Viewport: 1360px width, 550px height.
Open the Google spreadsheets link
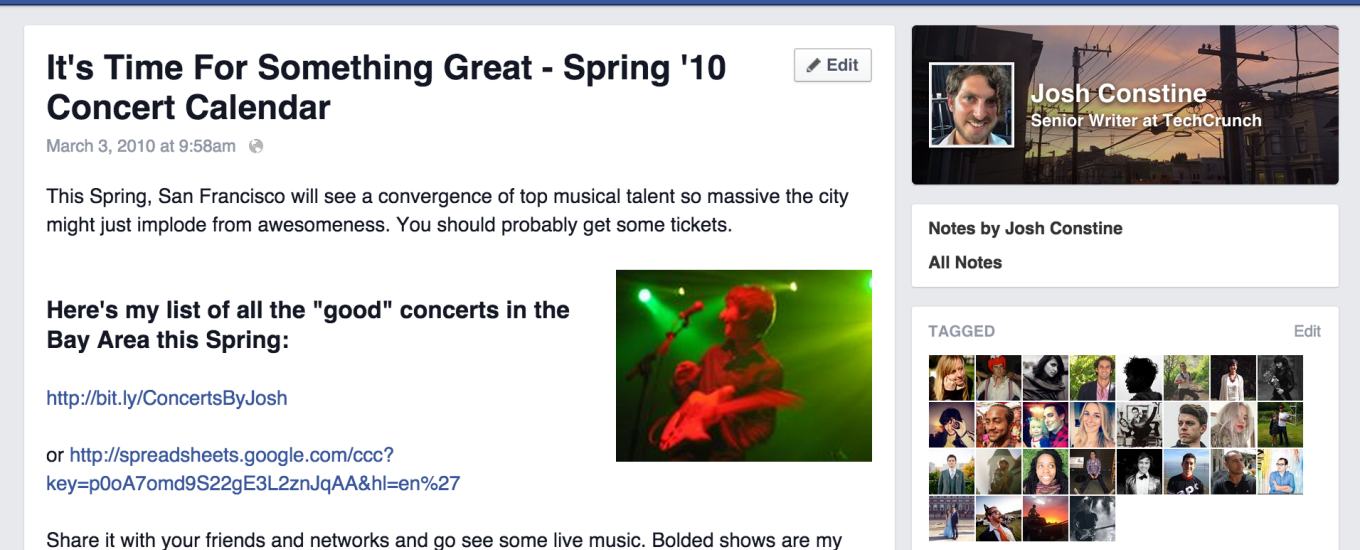pyautogui.click(x=231, y=456)
